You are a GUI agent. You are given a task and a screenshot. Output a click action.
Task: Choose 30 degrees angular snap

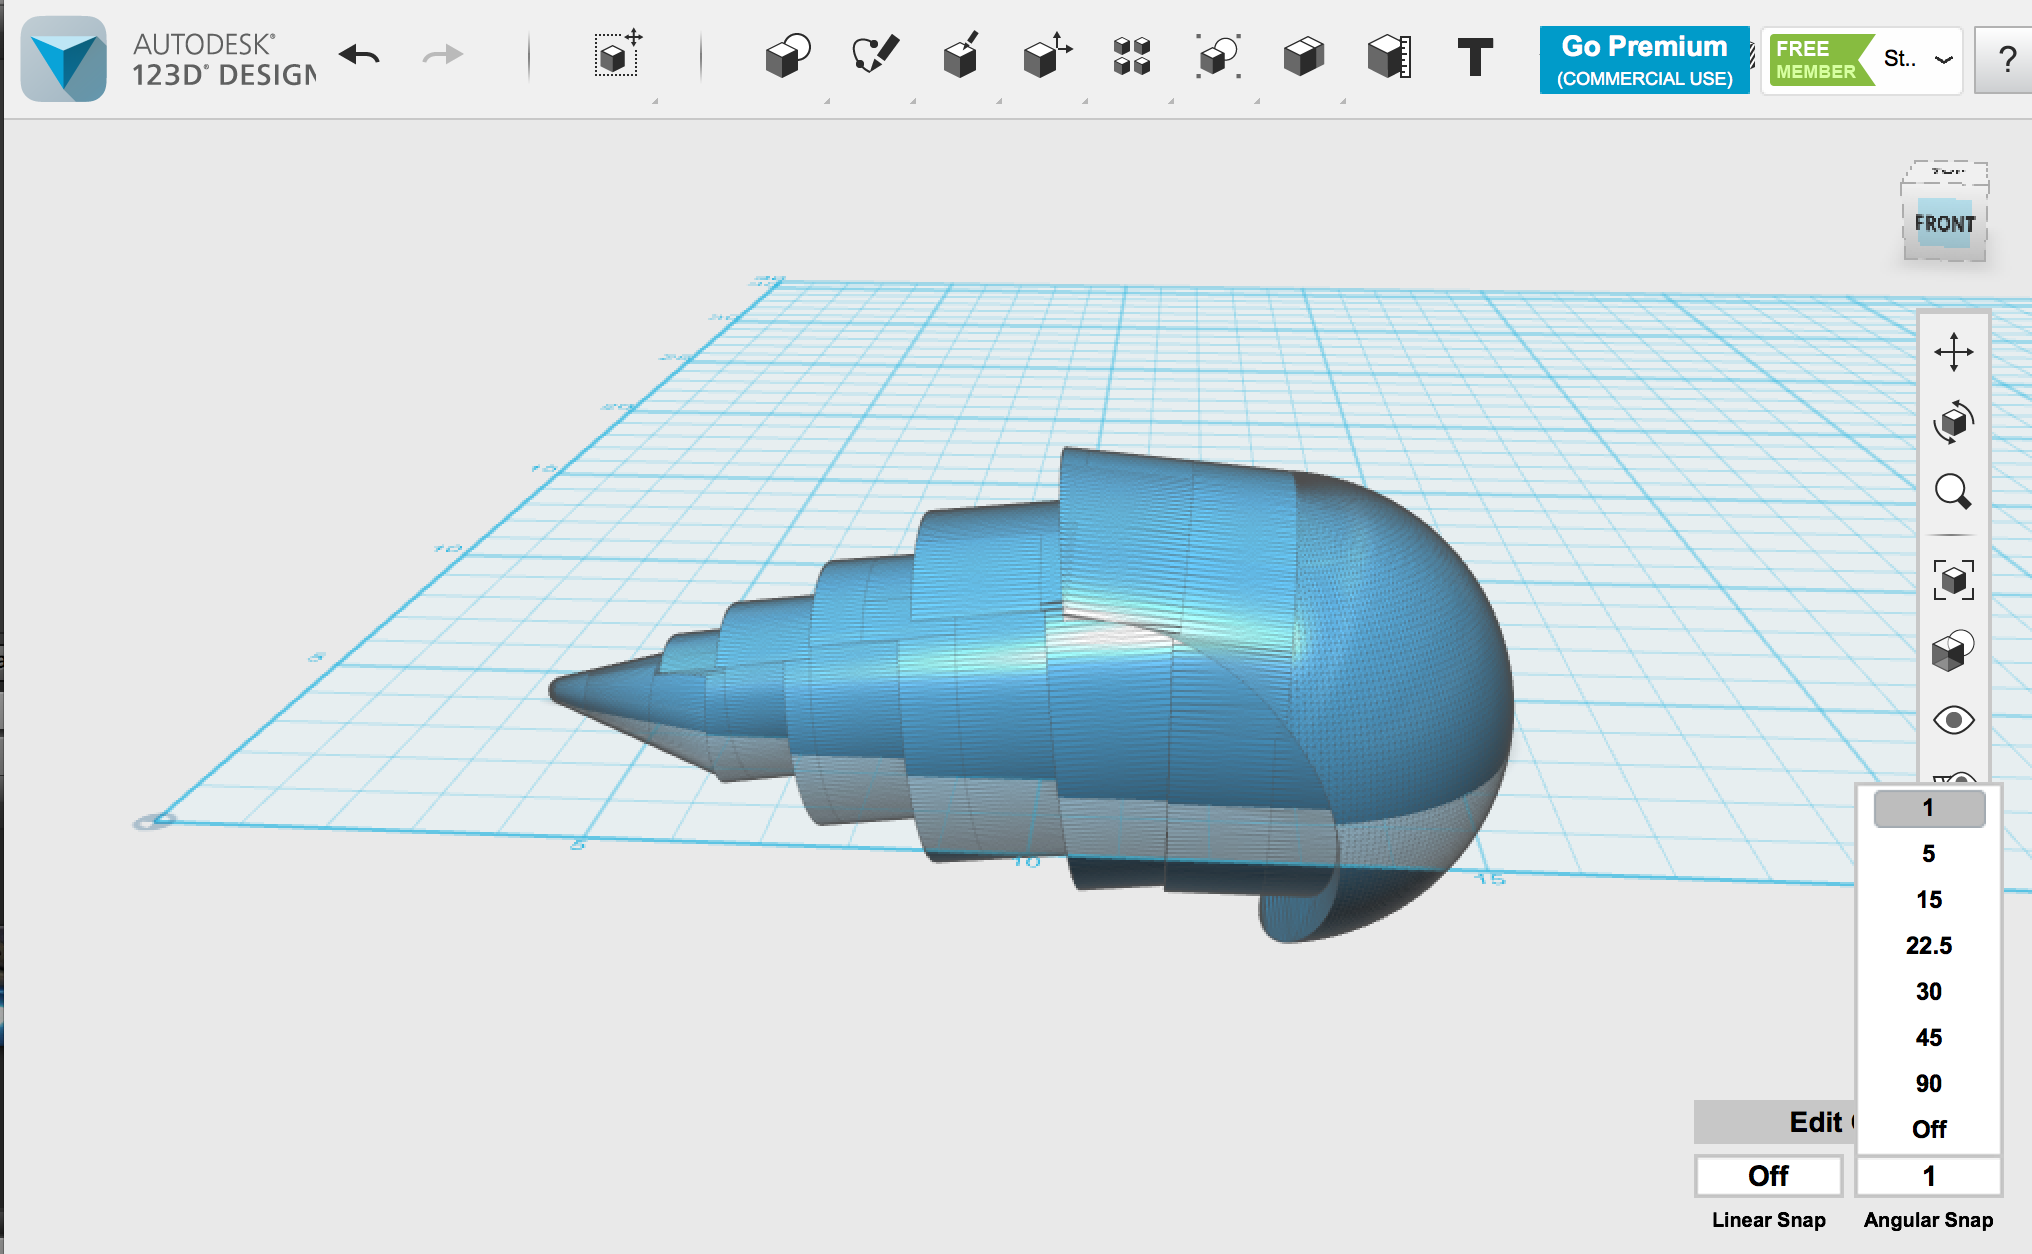coord(1929,992)
